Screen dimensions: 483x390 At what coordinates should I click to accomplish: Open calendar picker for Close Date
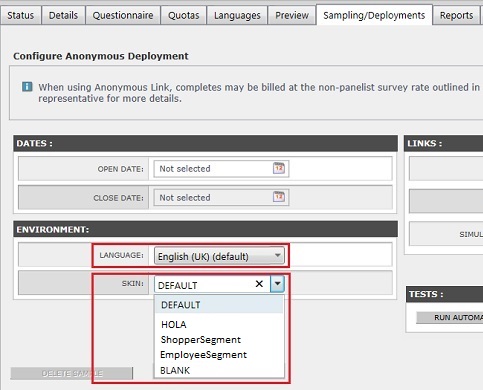tap(279, 197)
